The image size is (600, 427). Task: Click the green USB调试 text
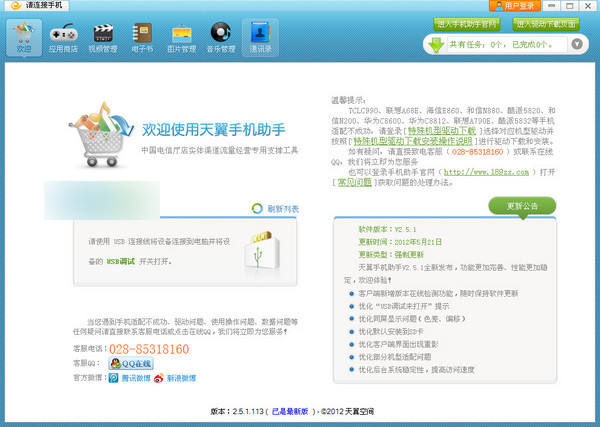[121, 261]
